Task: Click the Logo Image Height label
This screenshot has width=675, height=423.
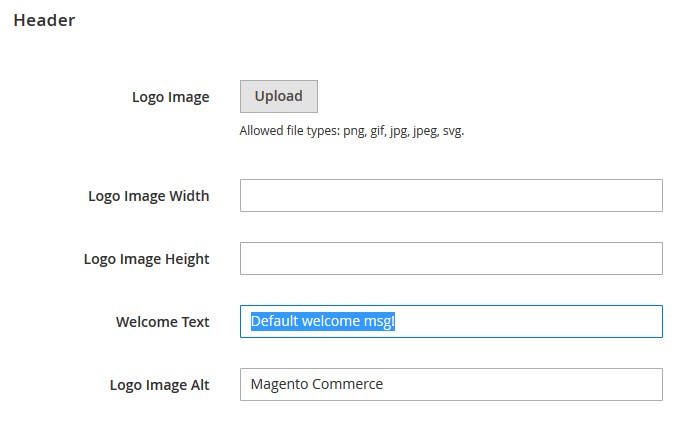Action: 146,259
